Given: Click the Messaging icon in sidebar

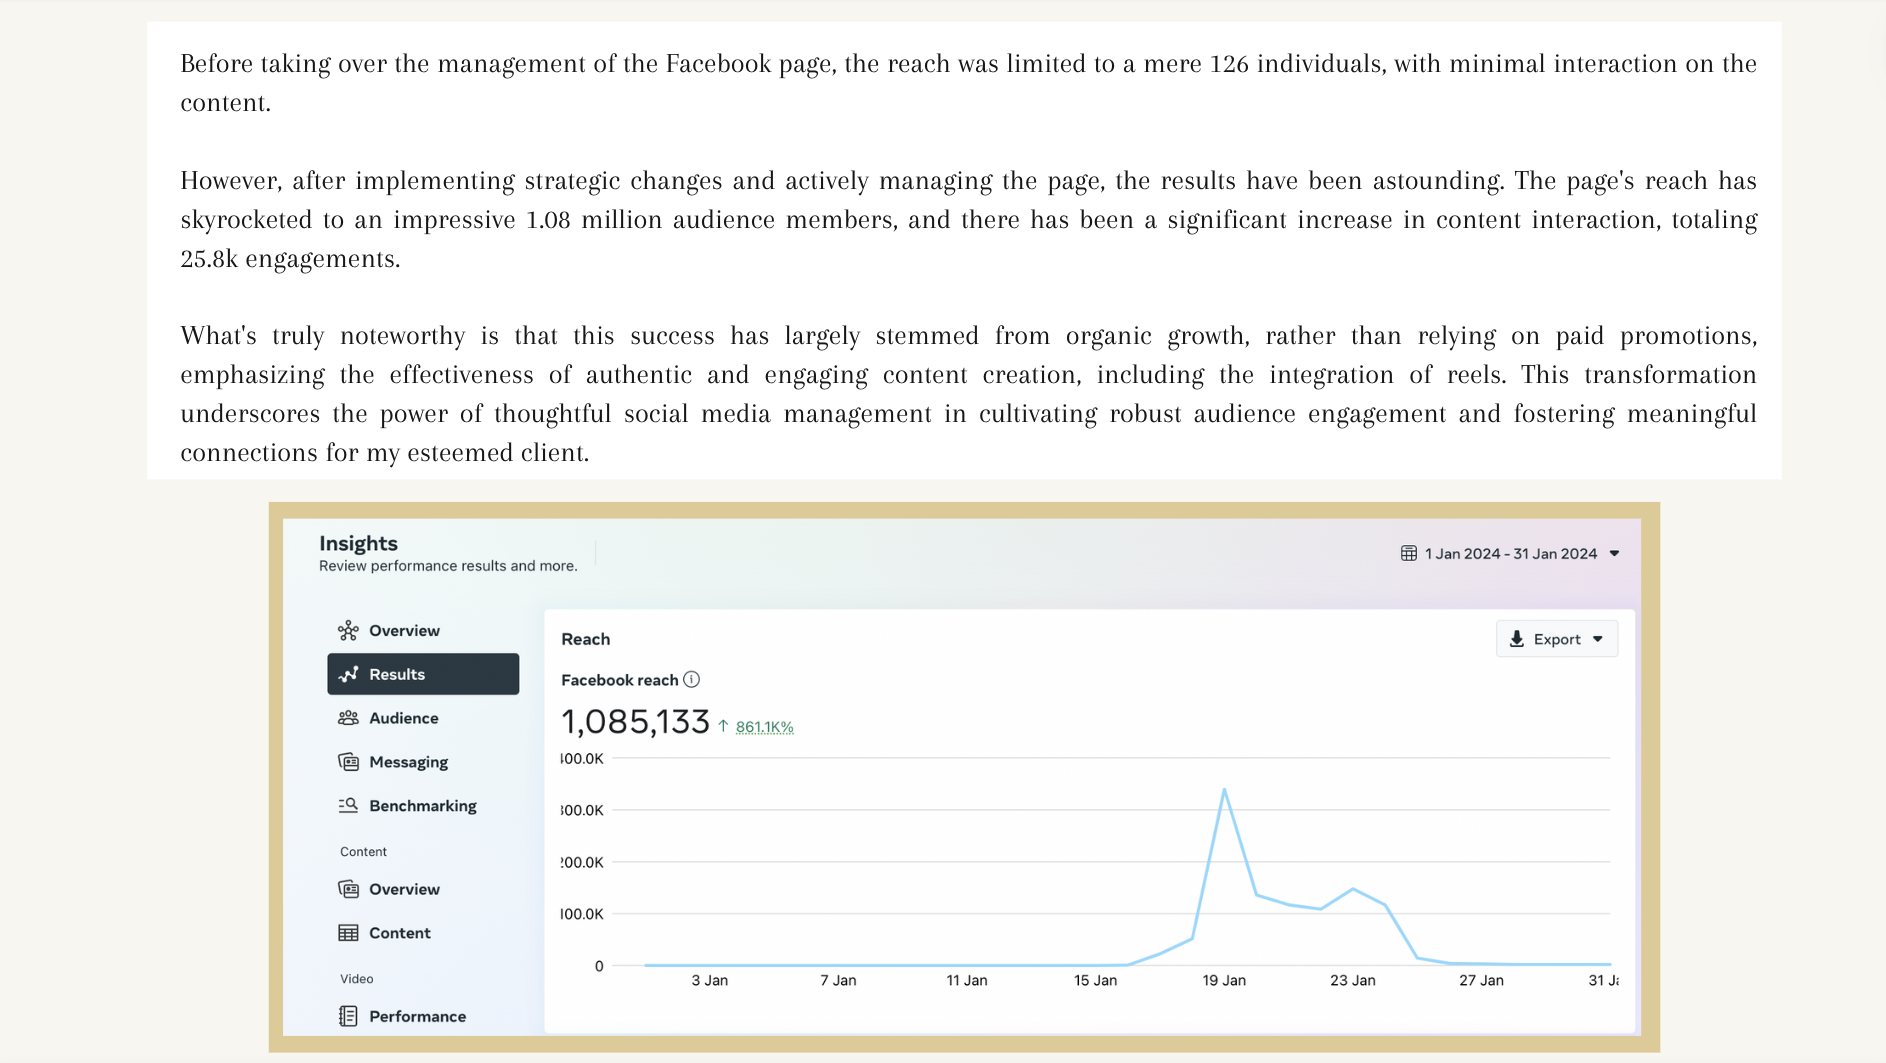Looking at the screenshot, I should (348, 762).
